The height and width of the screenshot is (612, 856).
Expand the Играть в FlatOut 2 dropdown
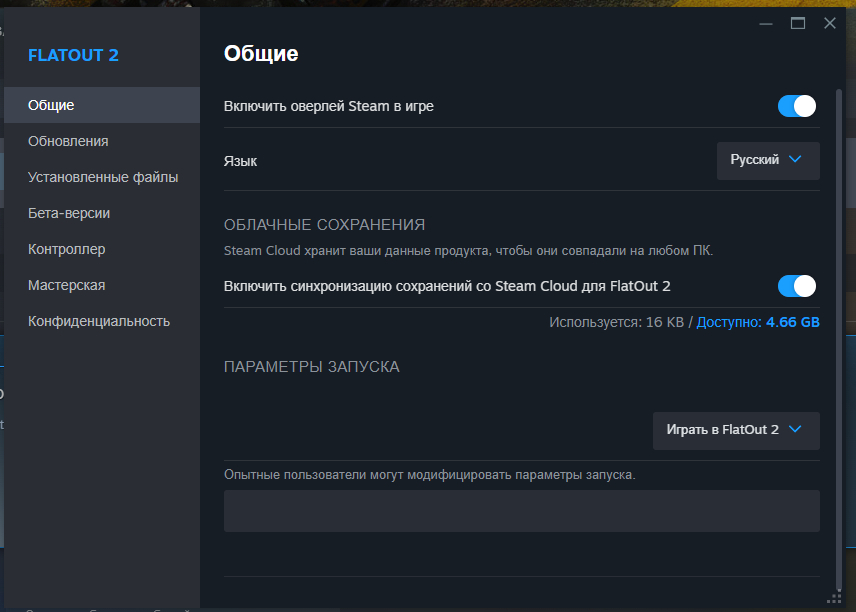(x=736, y=430)
